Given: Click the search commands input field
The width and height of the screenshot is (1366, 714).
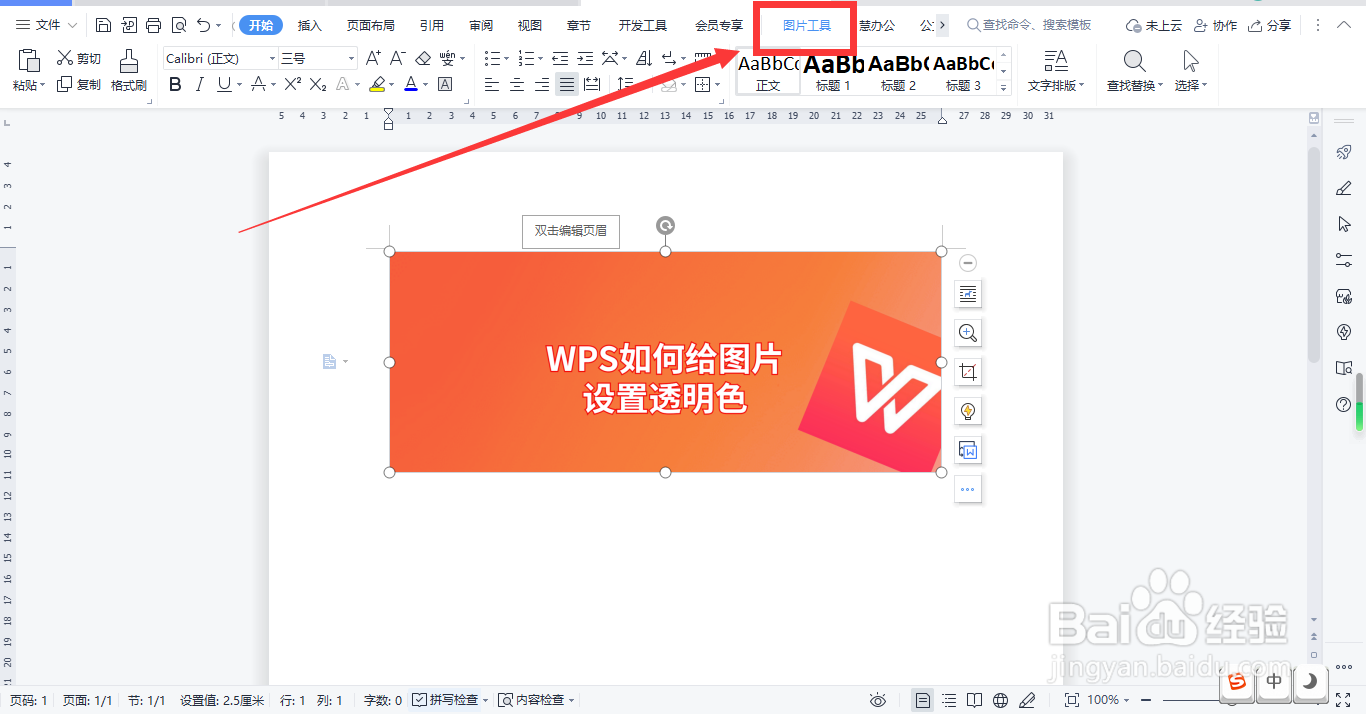Looking at the screenshot, I should click(1030, 25).
